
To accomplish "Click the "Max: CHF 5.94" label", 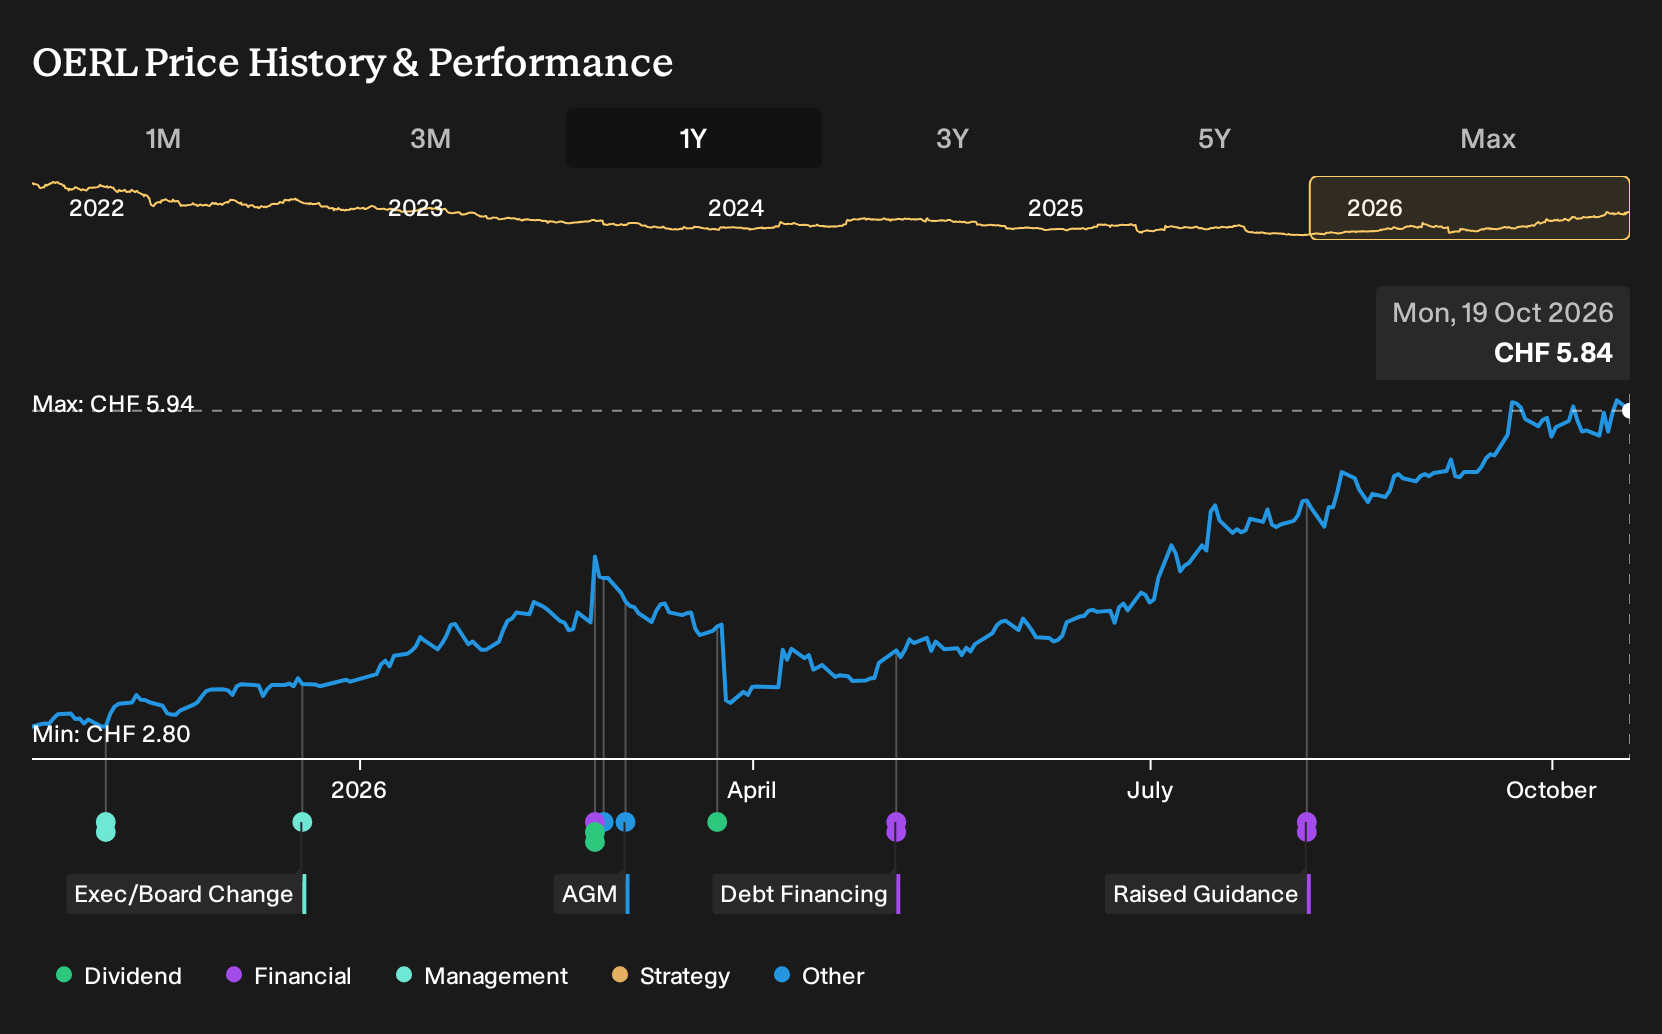I will point(113,404).
